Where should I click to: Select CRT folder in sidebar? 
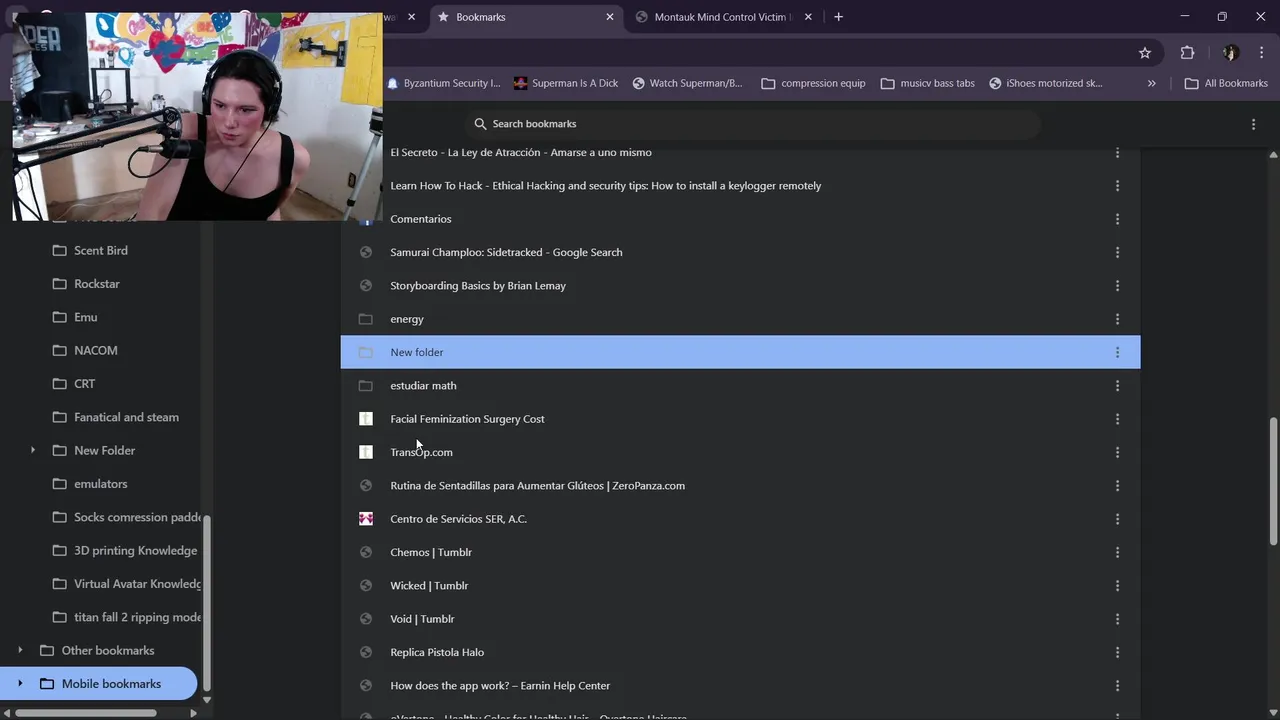pos(85,384)
